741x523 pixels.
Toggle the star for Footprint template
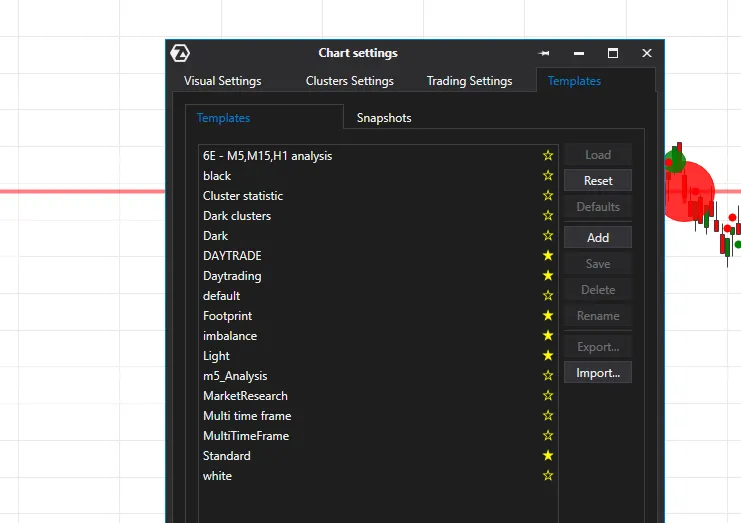[x=548, y=316]
